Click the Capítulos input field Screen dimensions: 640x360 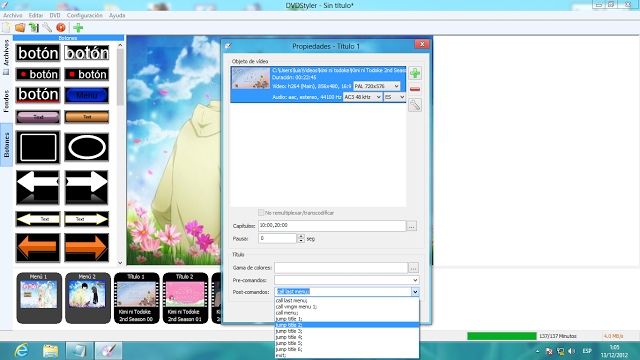[332, 226]
